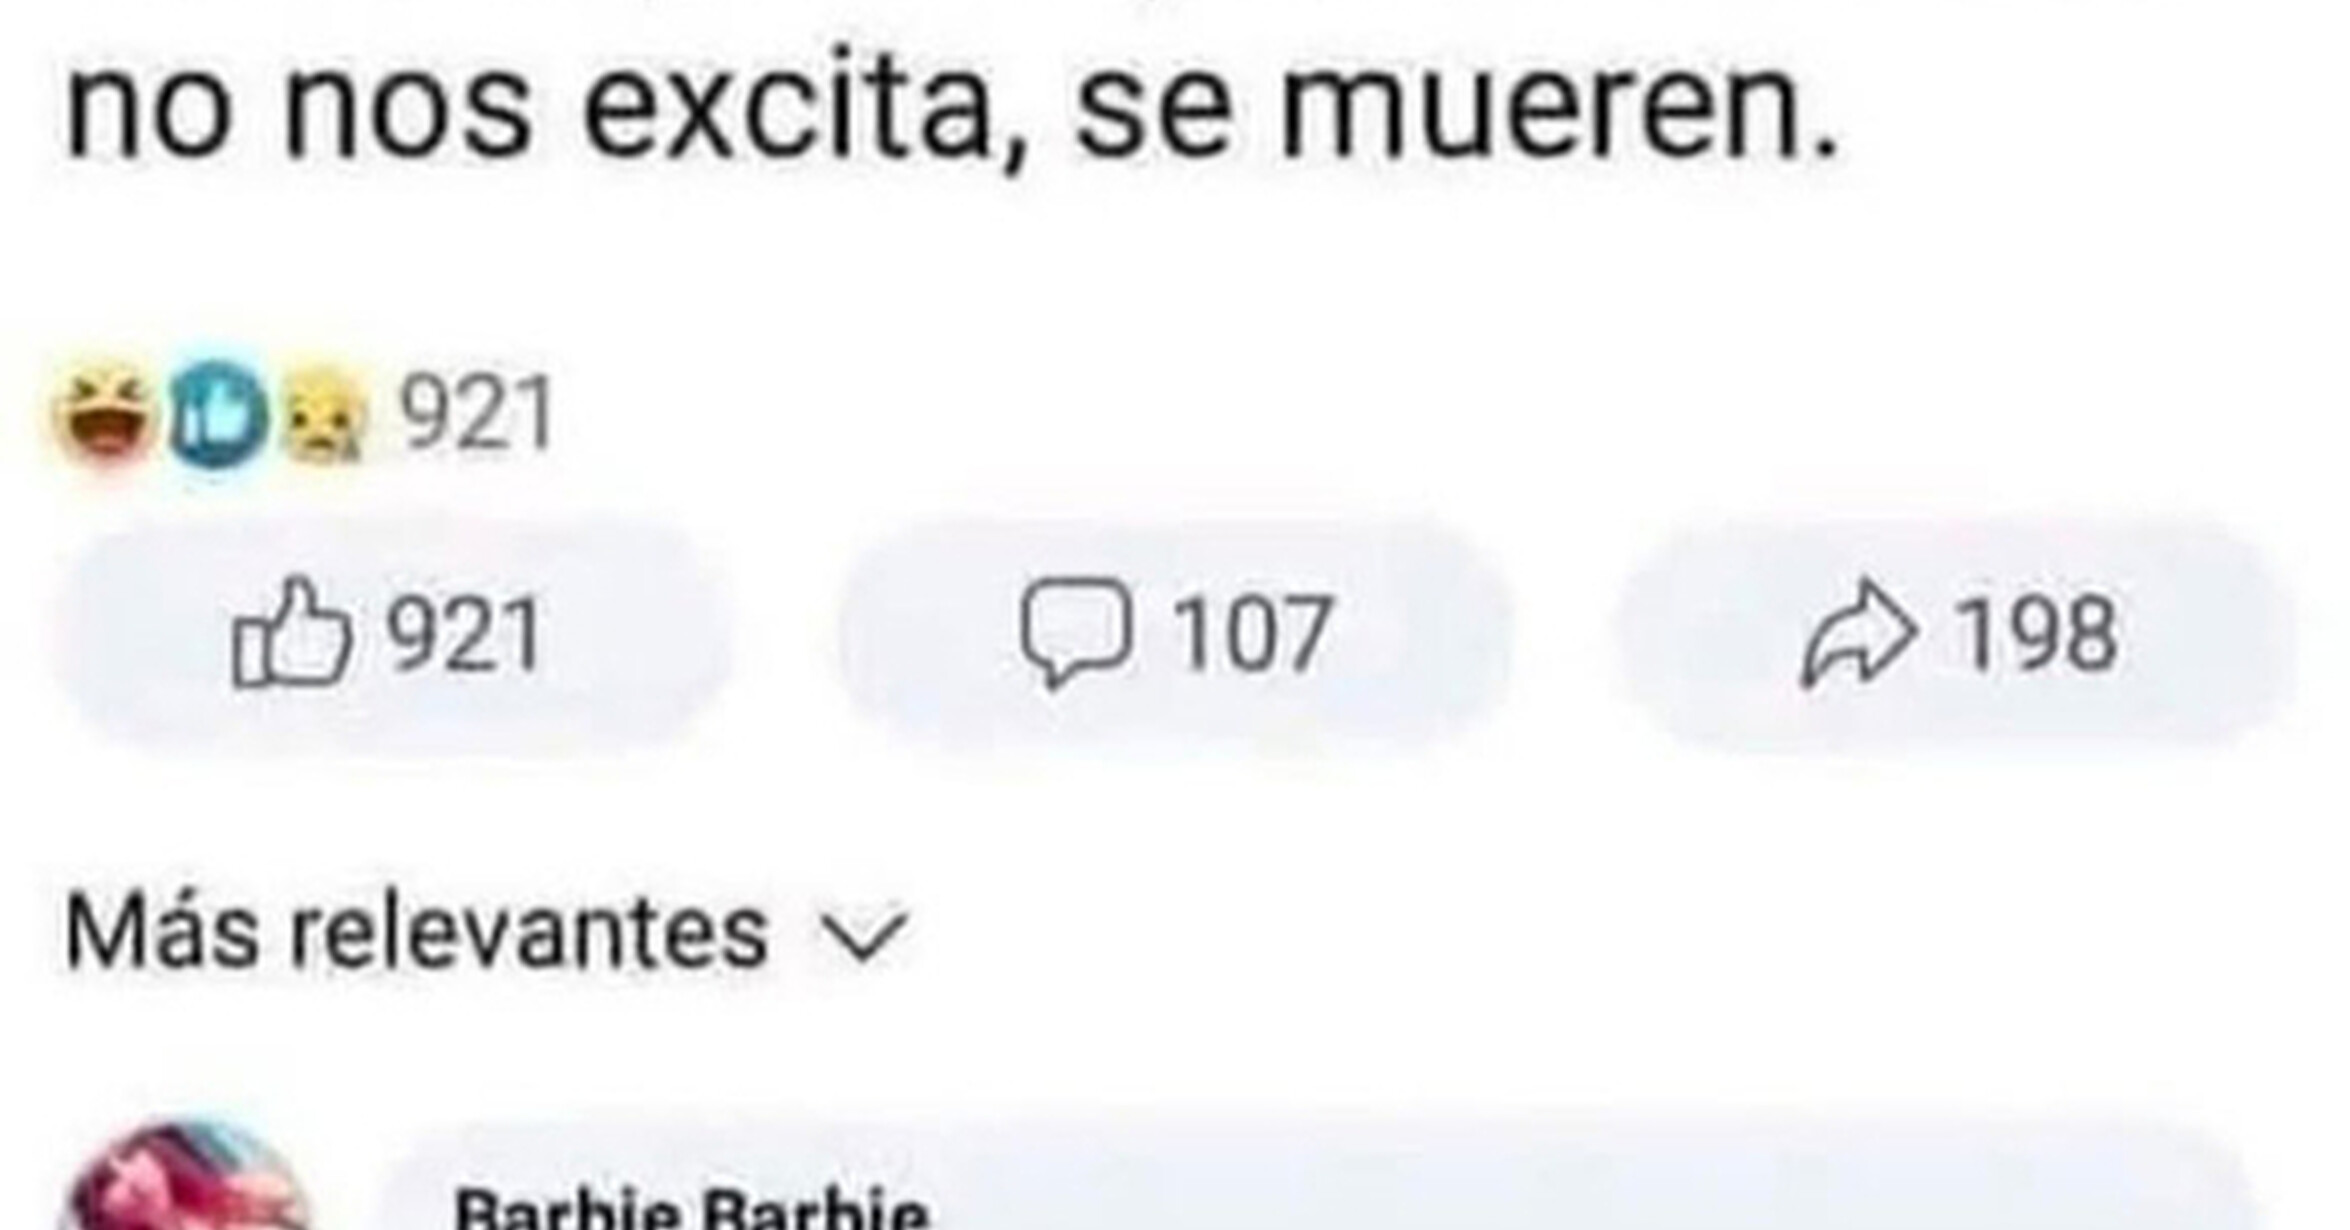Open the Más relevantes sort dropdown
The image size is (2350, 1230).
click(485, 932)
